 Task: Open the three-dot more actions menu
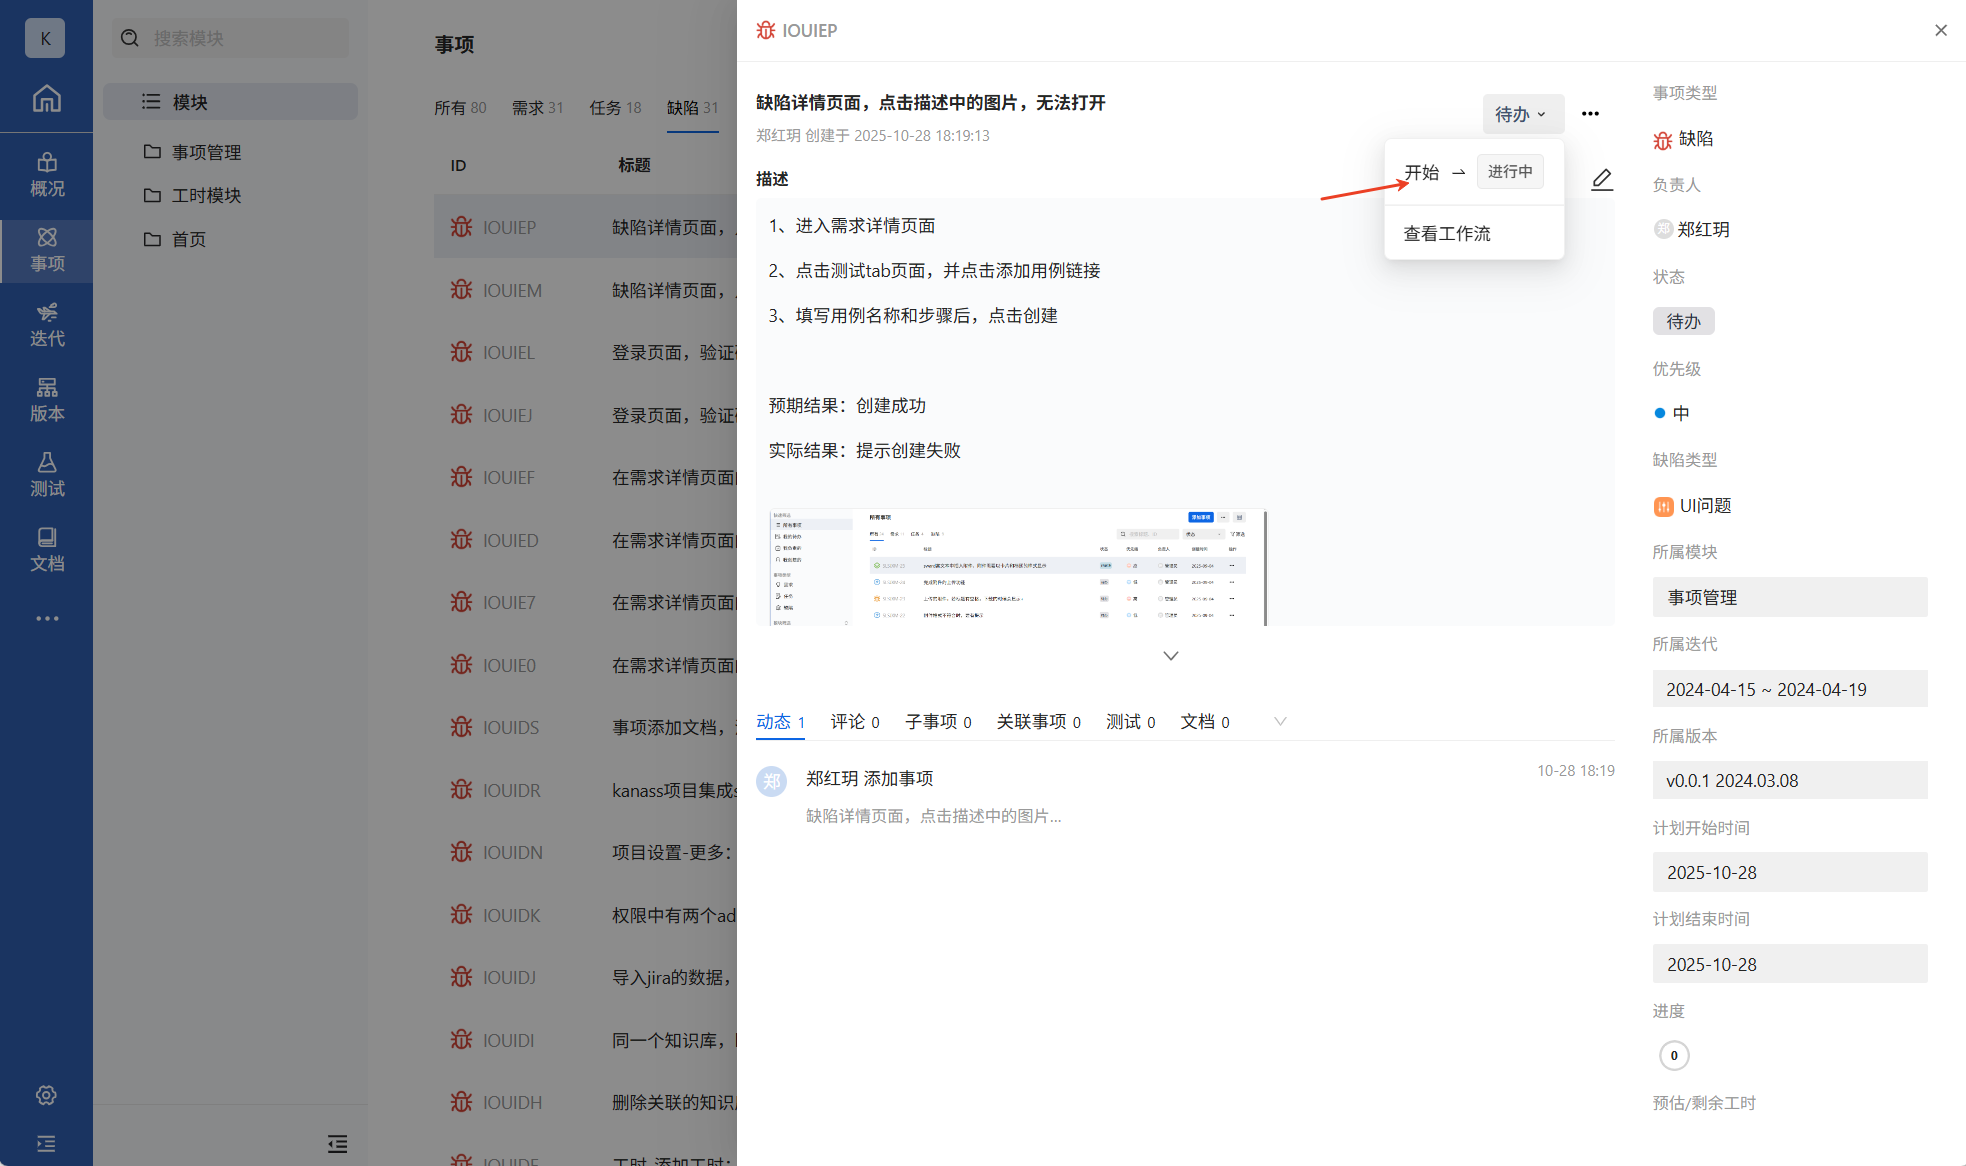click(x=1590, y=114)
